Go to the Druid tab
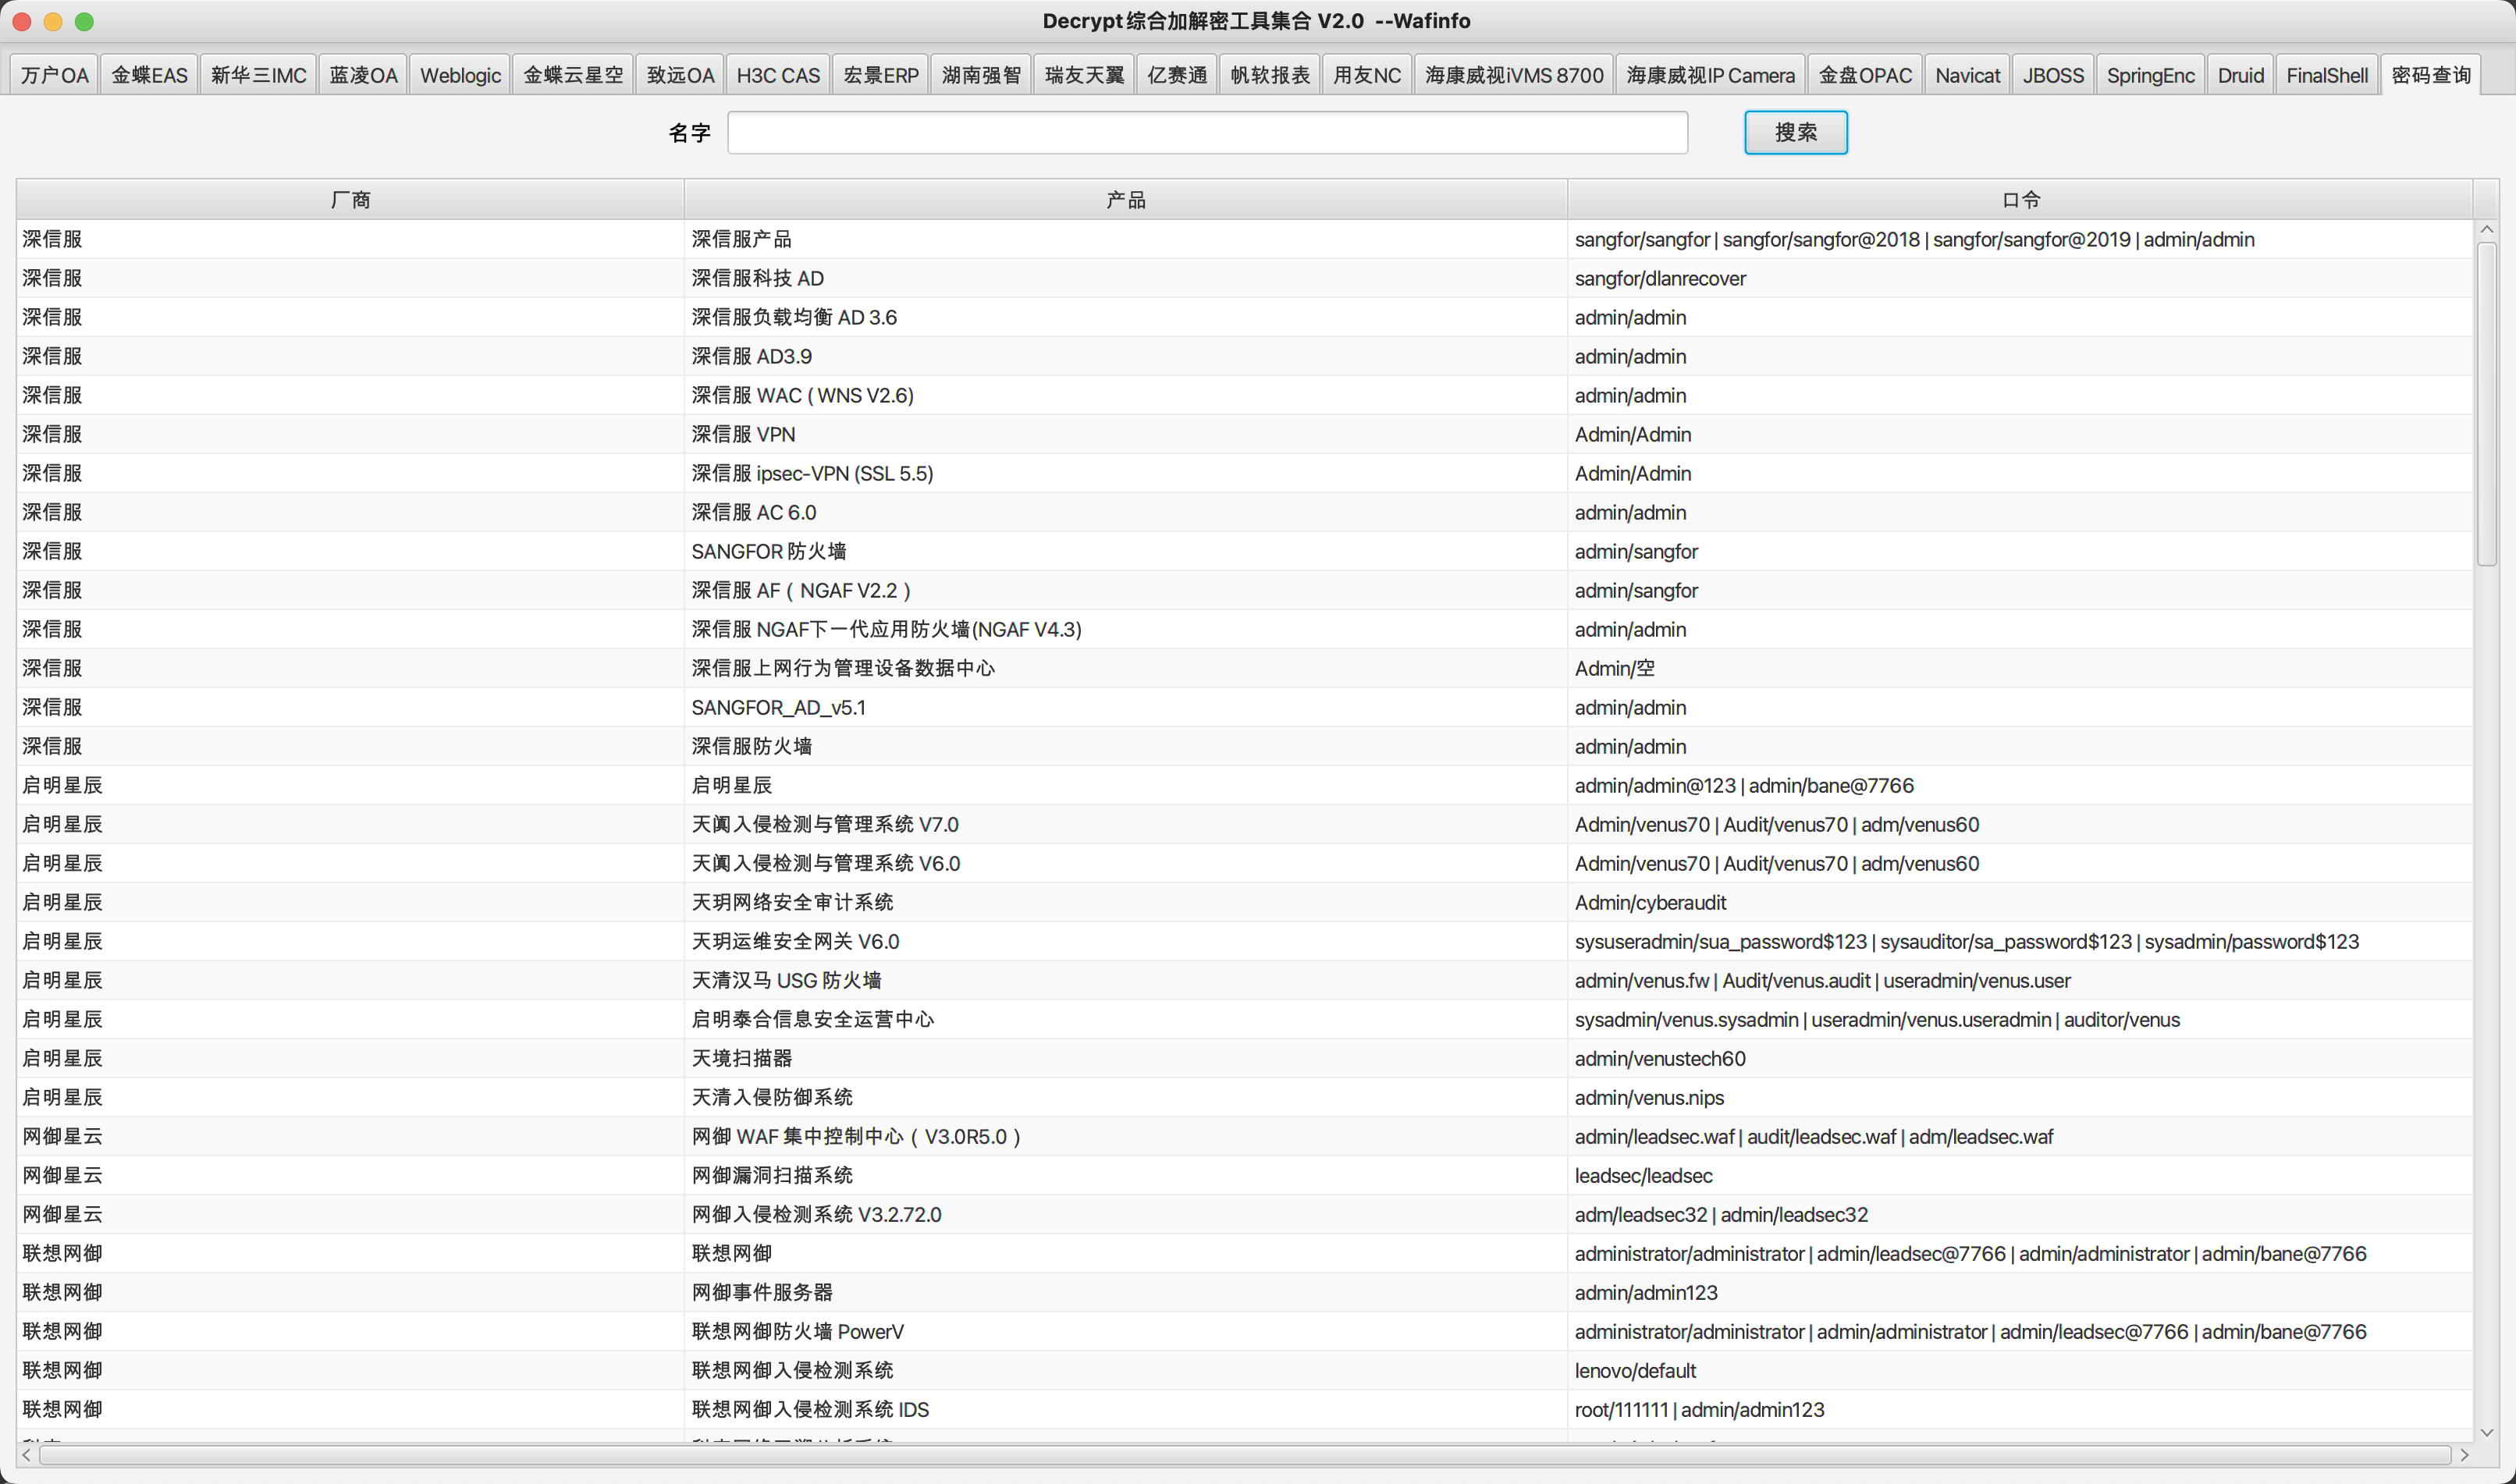The height and width of the screenshot is (1484, 2516). 2240,76
